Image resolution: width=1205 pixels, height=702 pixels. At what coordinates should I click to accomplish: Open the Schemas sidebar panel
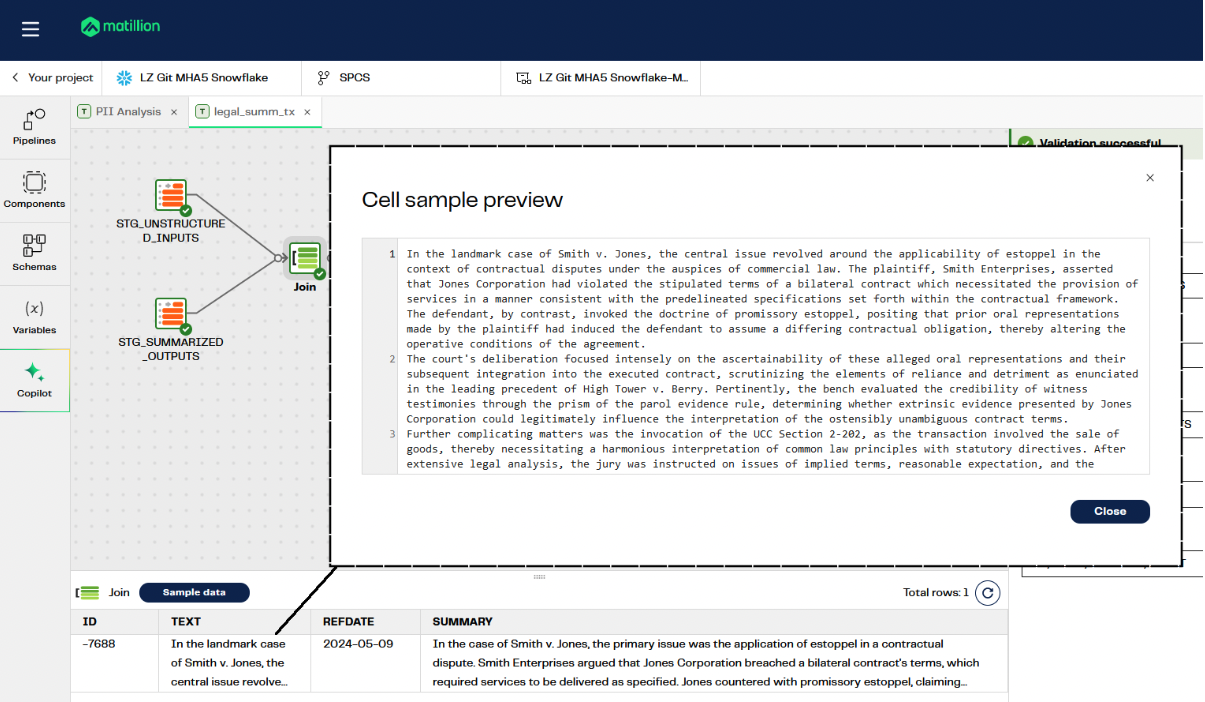(x=34, y=252)
